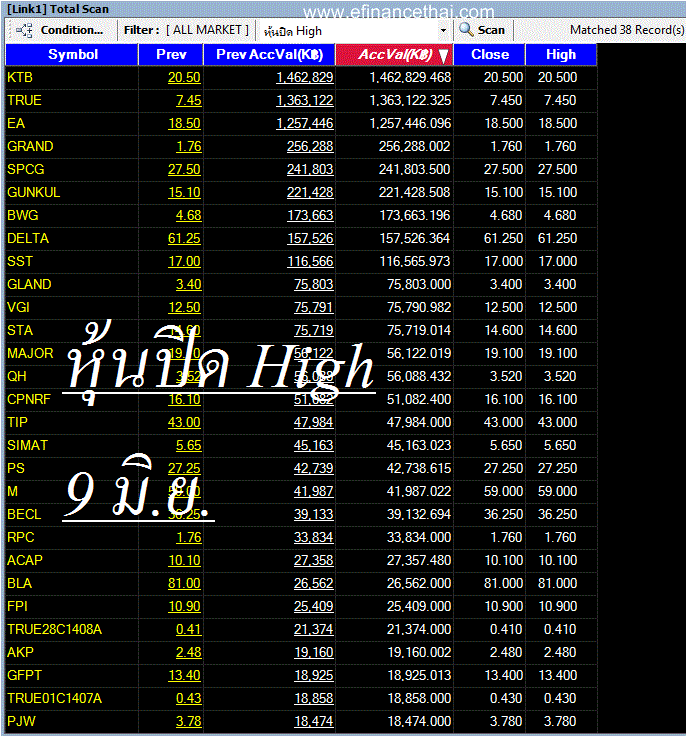Screen dimensions: 686x736
Task: Select the QH symbol
Action: coord(16,376)
